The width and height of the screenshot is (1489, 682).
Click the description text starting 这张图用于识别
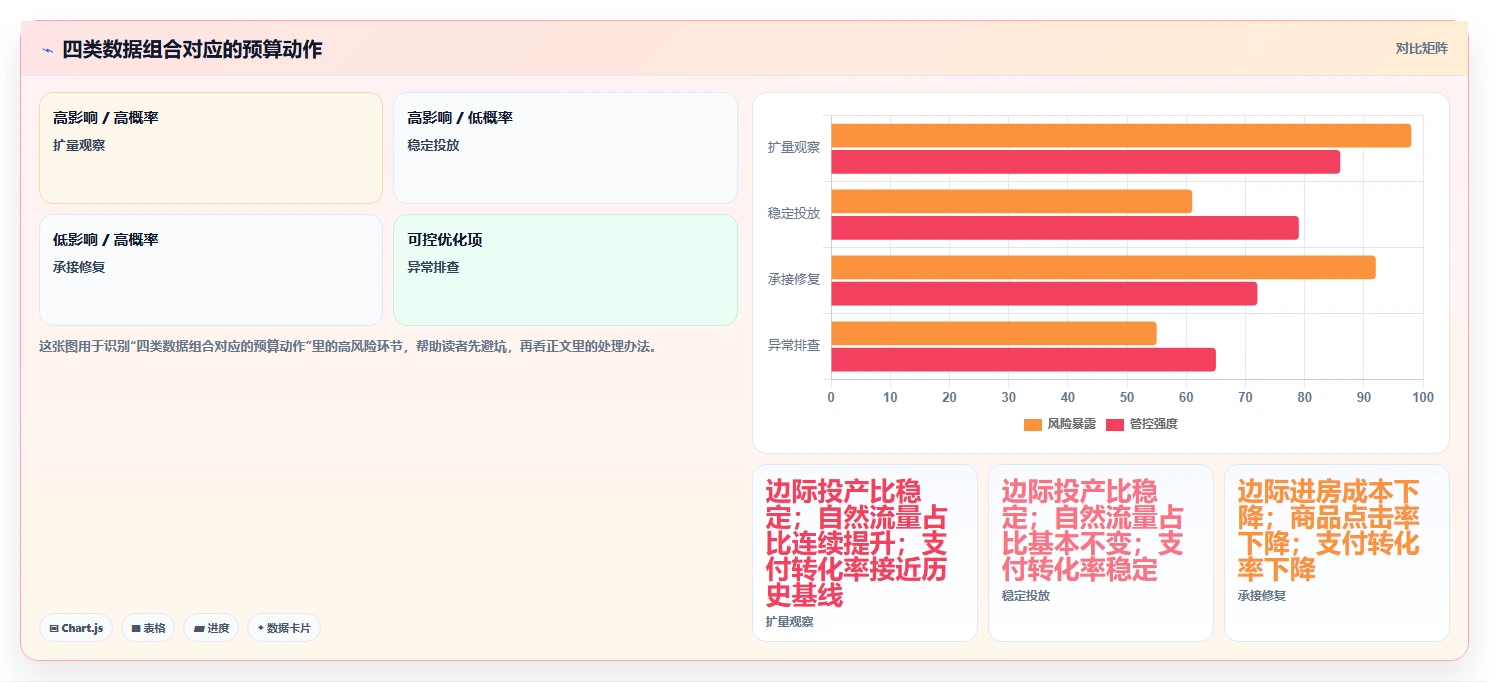pyautogui.click(x=348, y=347)
